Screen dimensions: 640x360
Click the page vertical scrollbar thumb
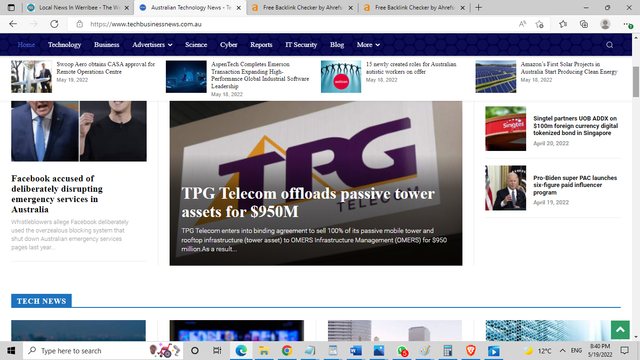pyautogui.click(x=636, y=82)
